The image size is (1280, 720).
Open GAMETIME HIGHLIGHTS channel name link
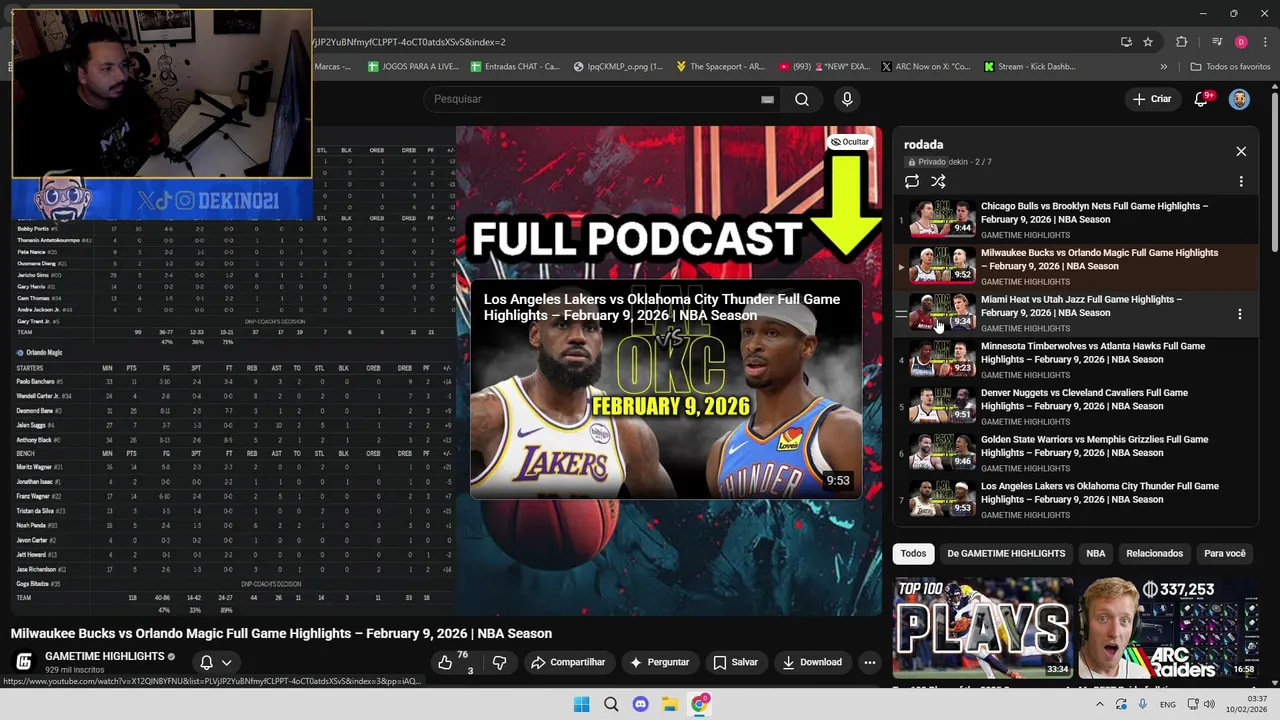click(x=104, y=656)
